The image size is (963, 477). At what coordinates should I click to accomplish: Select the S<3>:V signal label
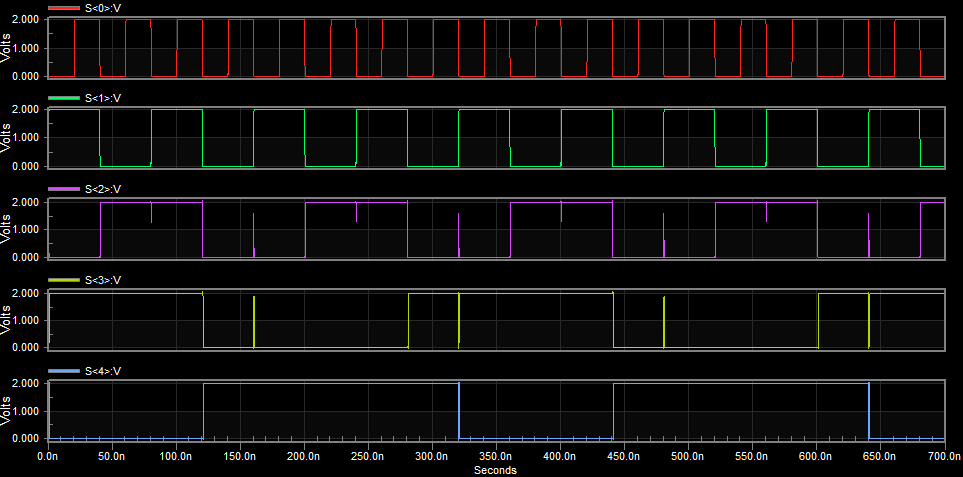[102, 280]
